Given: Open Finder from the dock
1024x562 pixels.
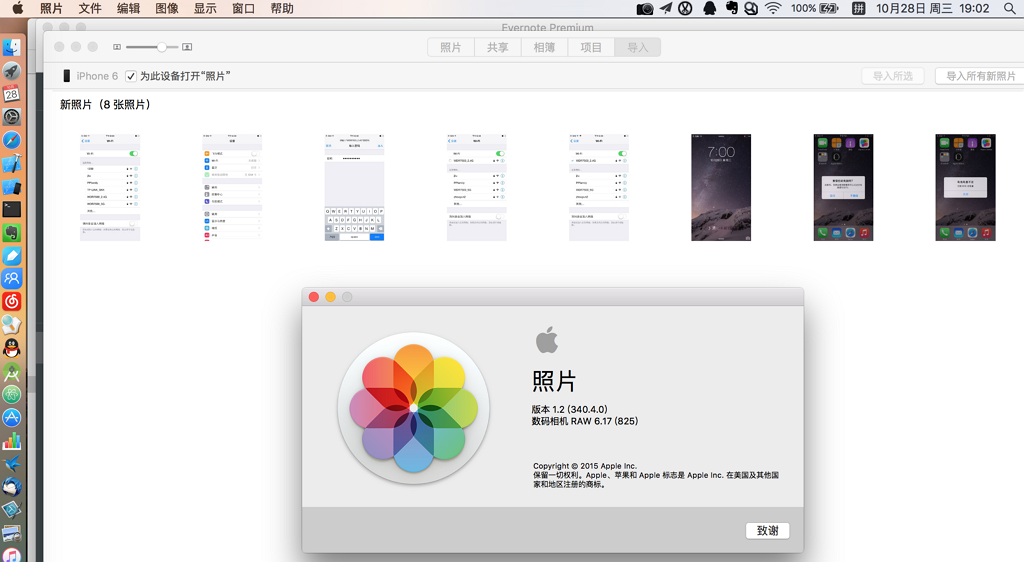Looking at the screenshot, I should coord(12,48).
